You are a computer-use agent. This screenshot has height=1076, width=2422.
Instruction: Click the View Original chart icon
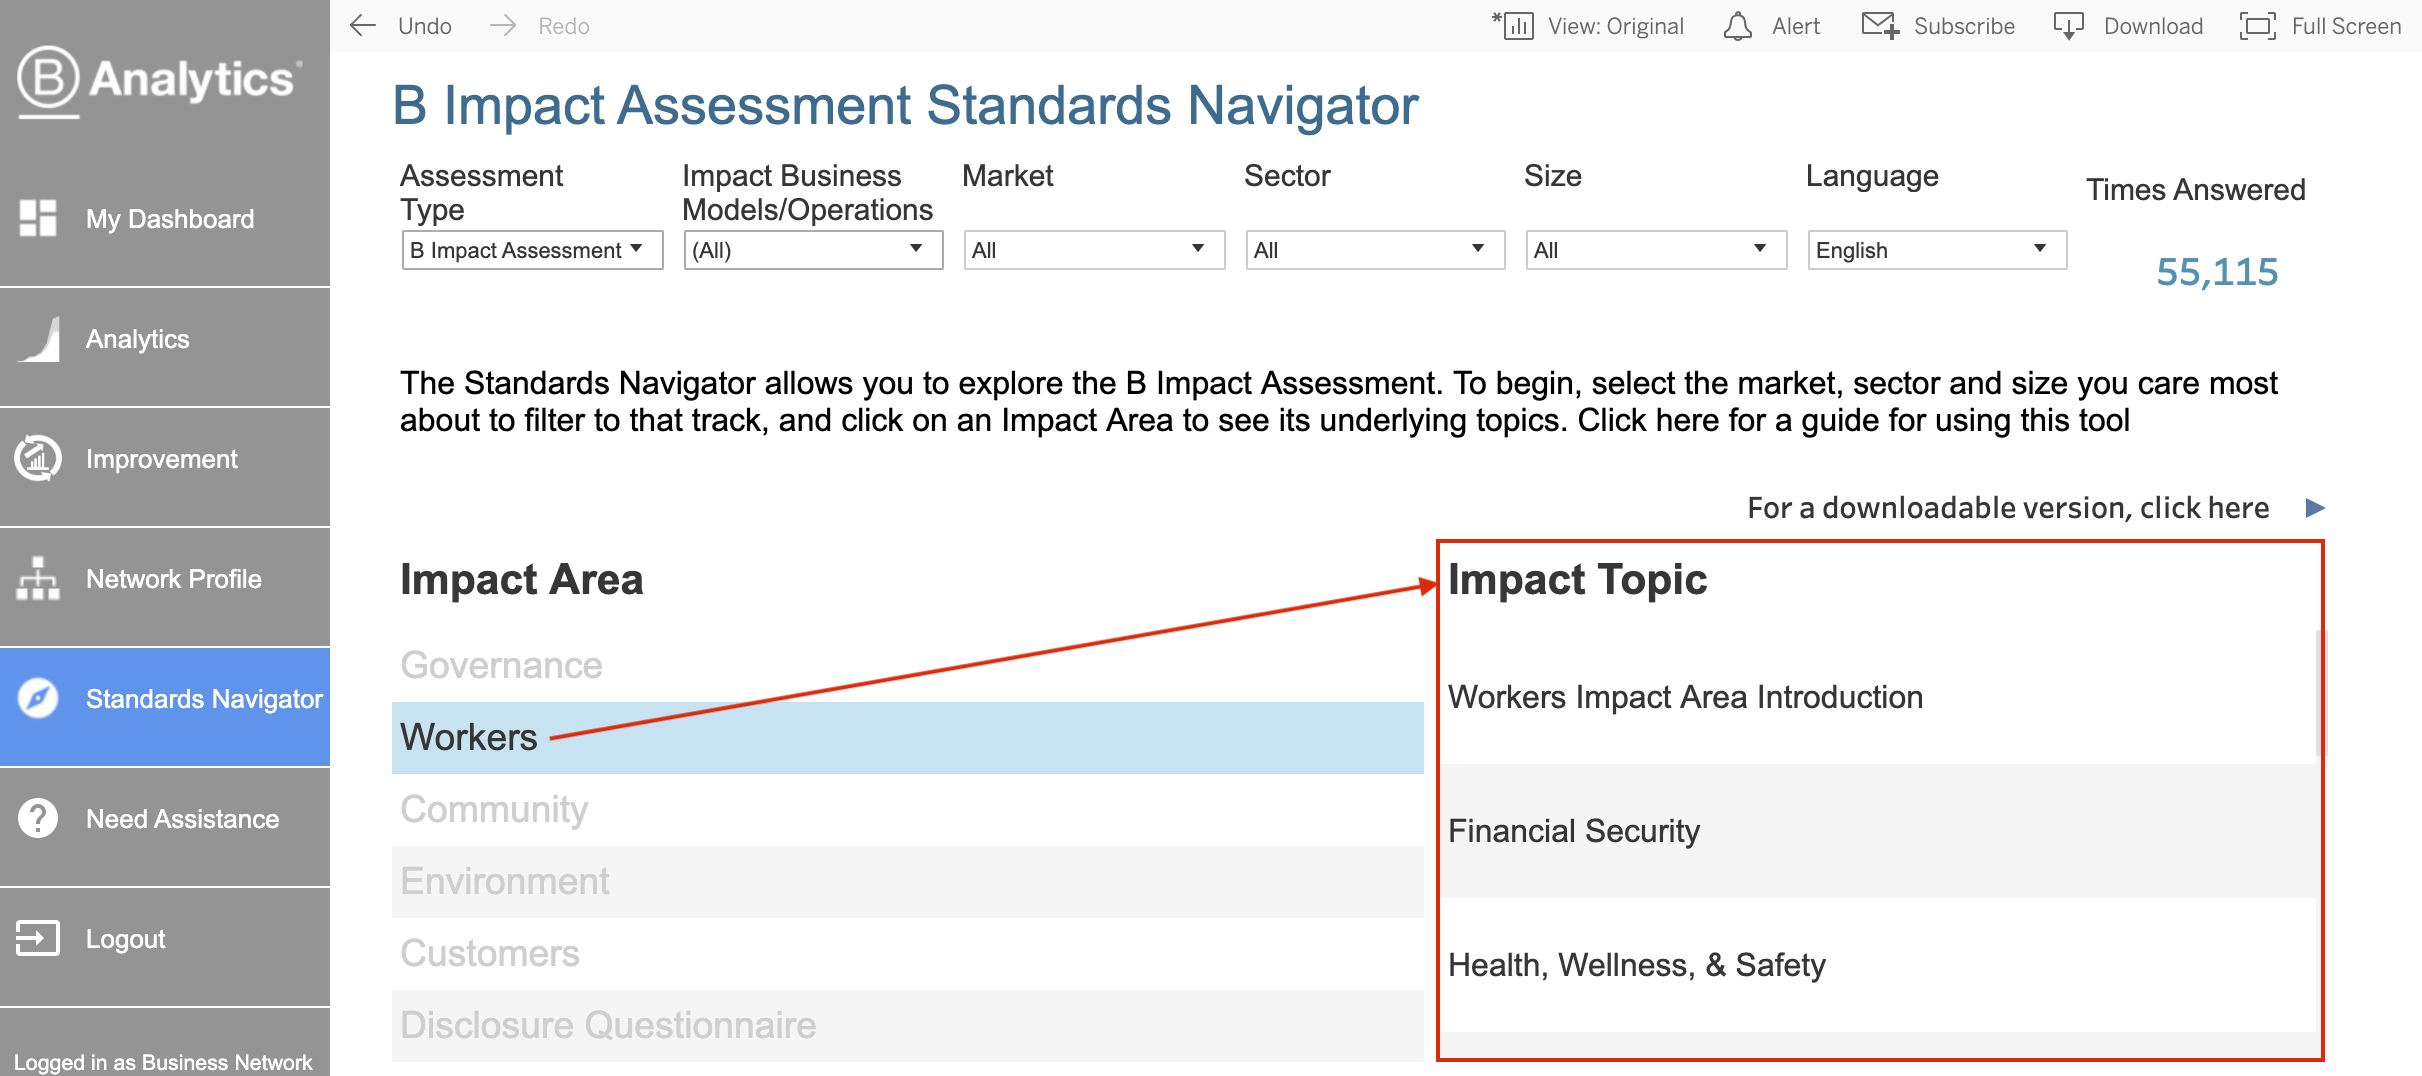pos(1513,25)
